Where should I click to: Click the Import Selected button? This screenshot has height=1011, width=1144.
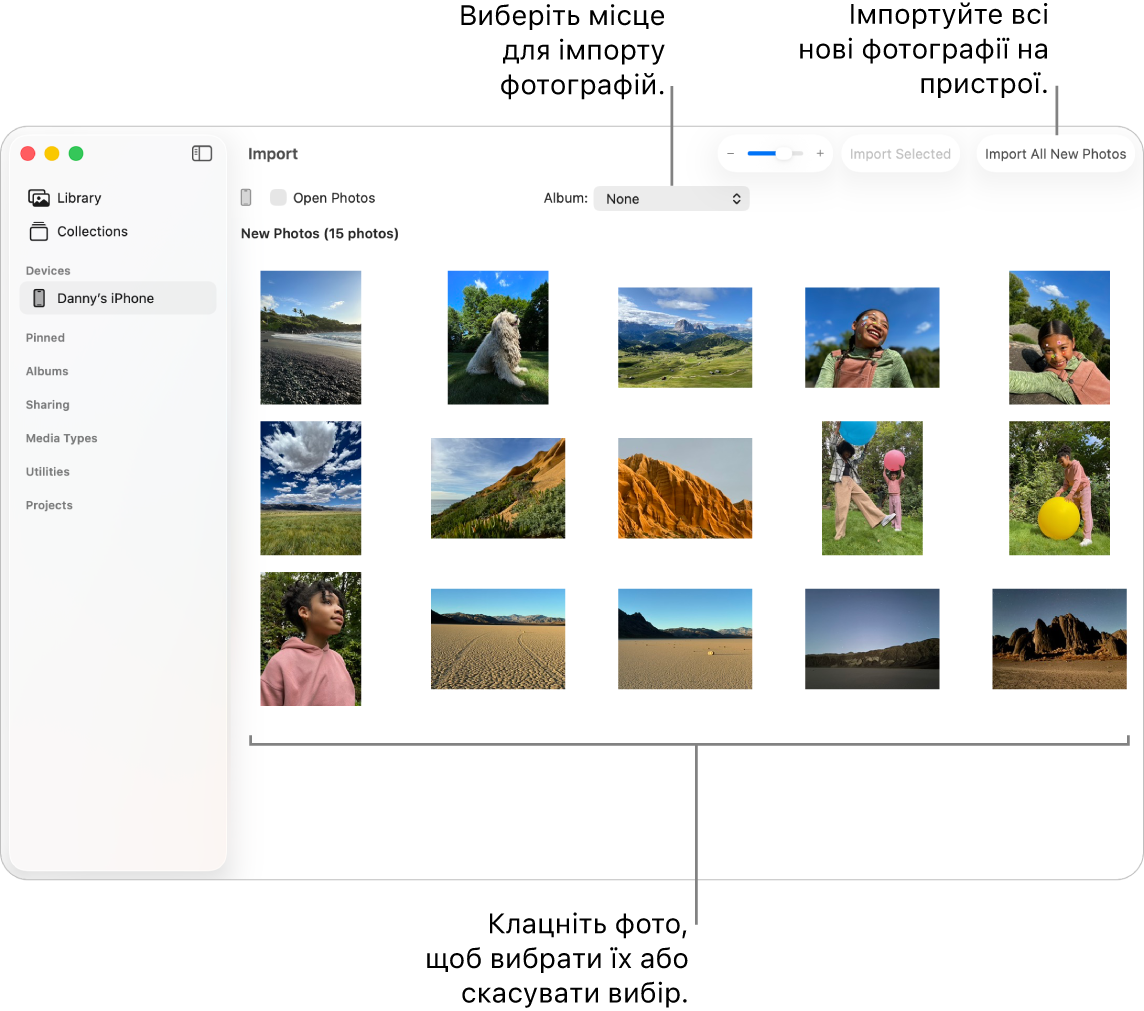tap(899, 153)
